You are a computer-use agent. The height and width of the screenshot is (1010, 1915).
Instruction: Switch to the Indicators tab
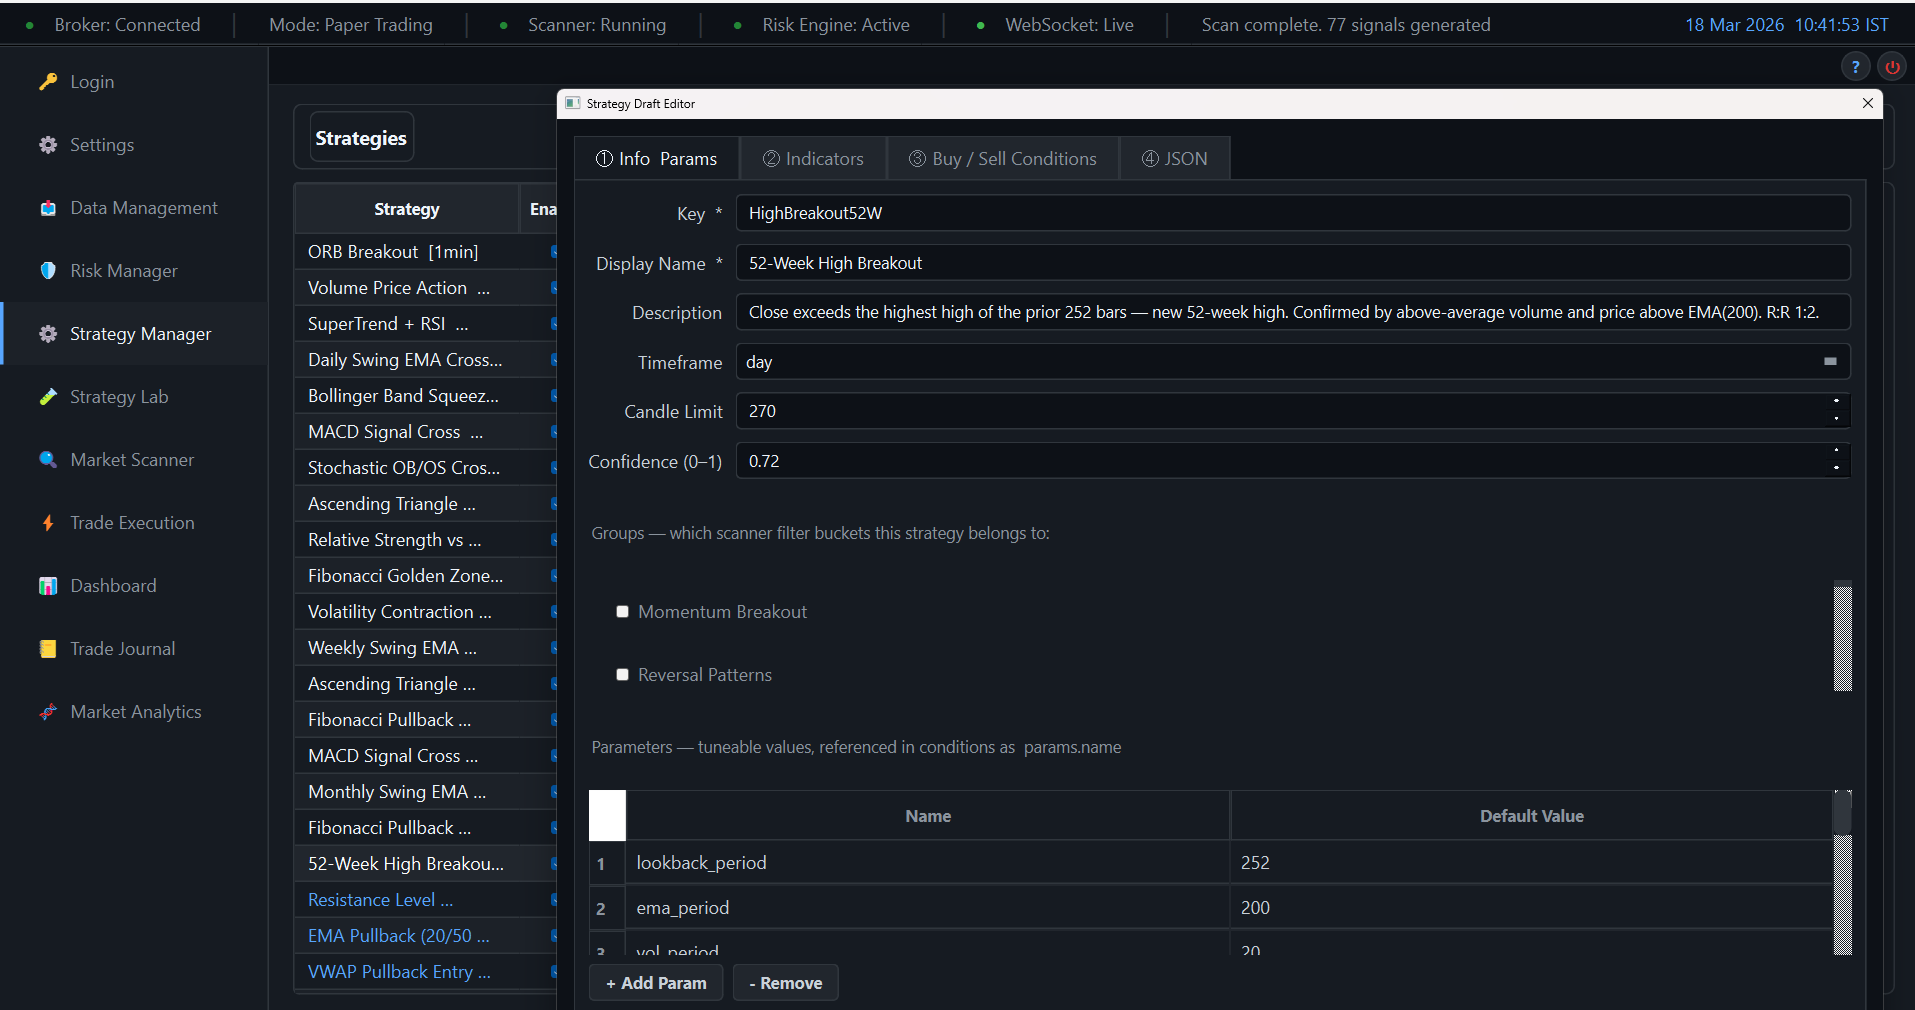tap(813, 159)
